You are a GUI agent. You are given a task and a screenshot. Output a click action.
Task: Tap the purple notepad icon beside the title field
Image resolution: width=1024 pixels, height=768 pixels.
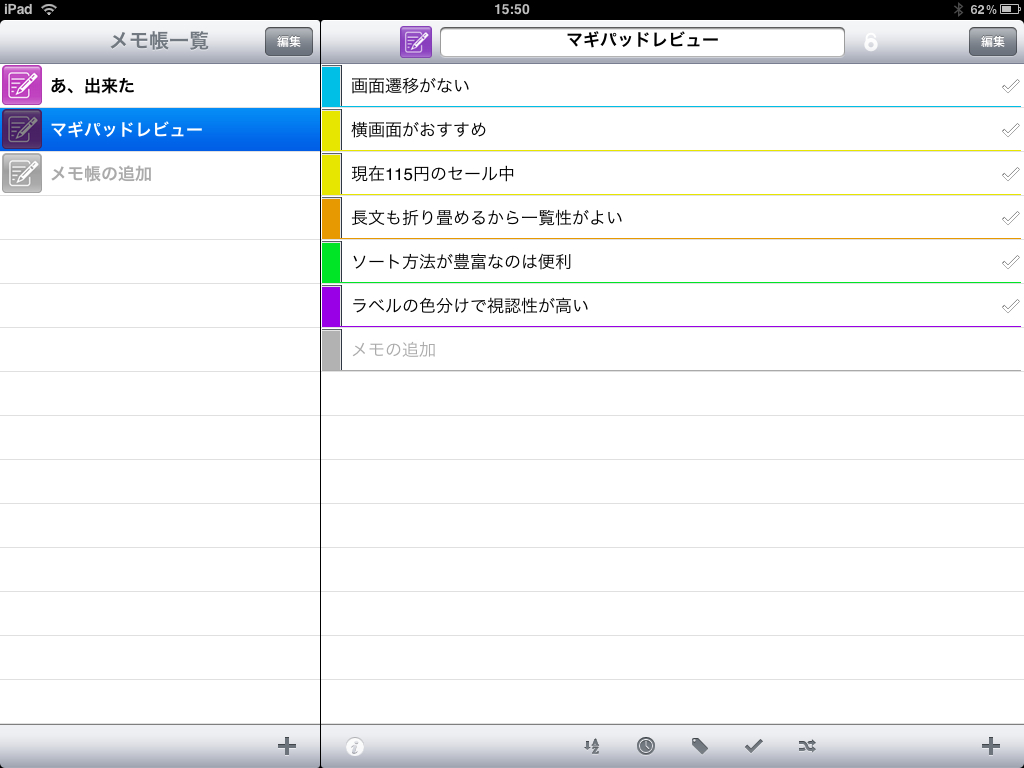point(416,42)
